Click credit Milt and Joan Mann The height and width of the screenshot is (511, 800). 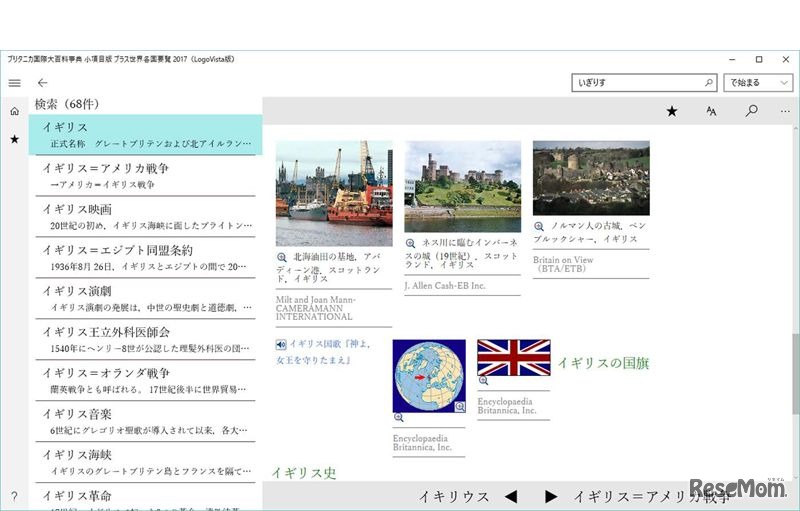coord(316,308)
